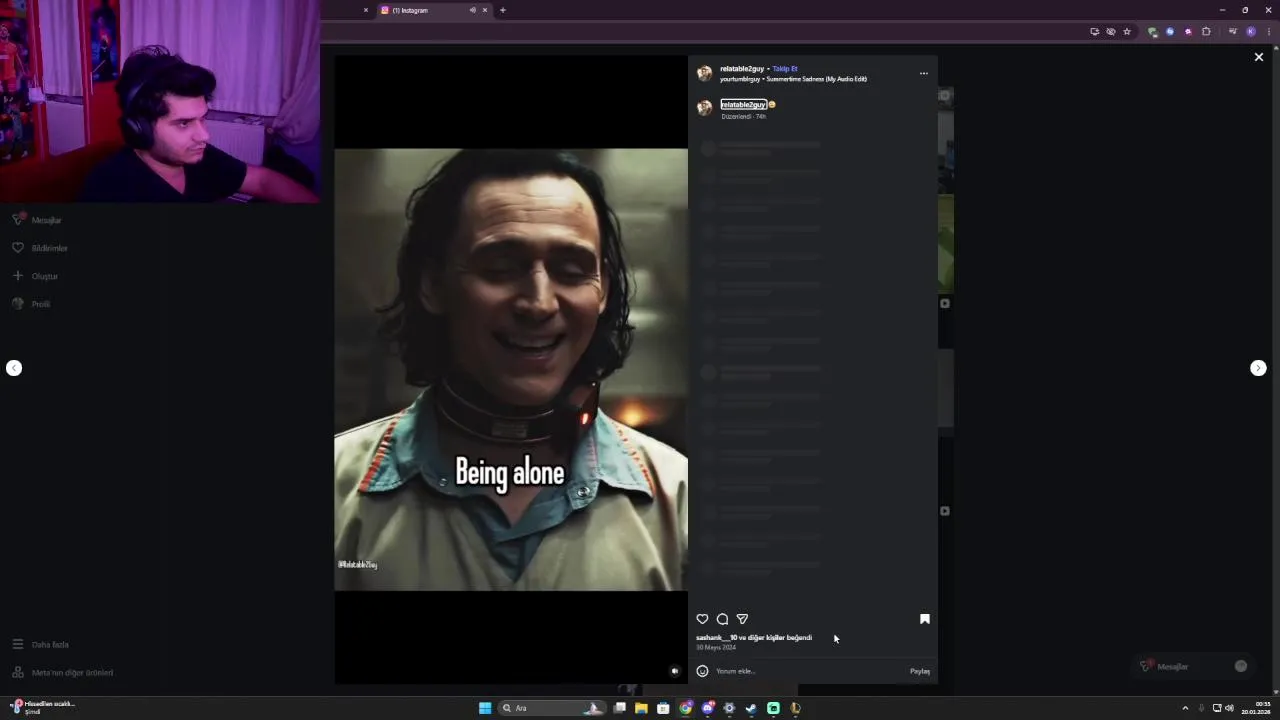
Task: Open the browser three-dot menu
Action: [1269, 31]
